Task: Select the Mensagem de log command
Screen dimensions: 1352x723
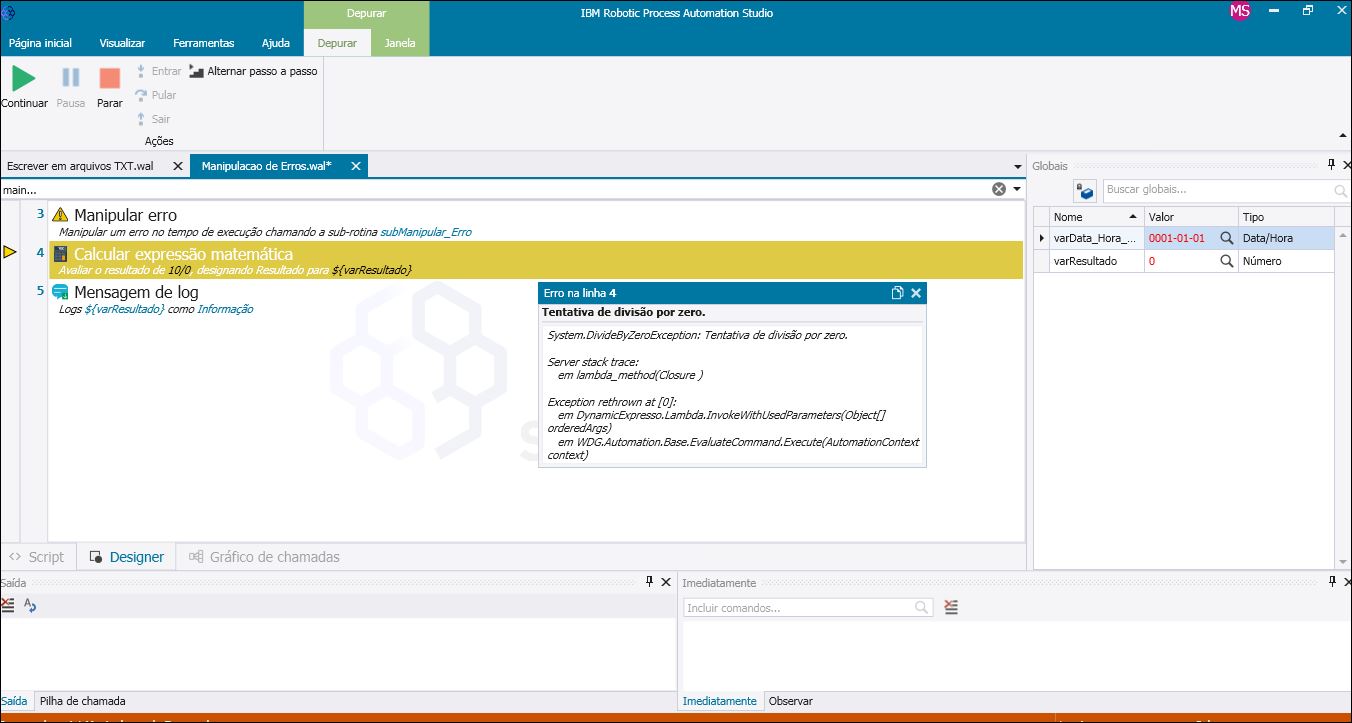Action: pyautogui.click(x=535, y=299)
